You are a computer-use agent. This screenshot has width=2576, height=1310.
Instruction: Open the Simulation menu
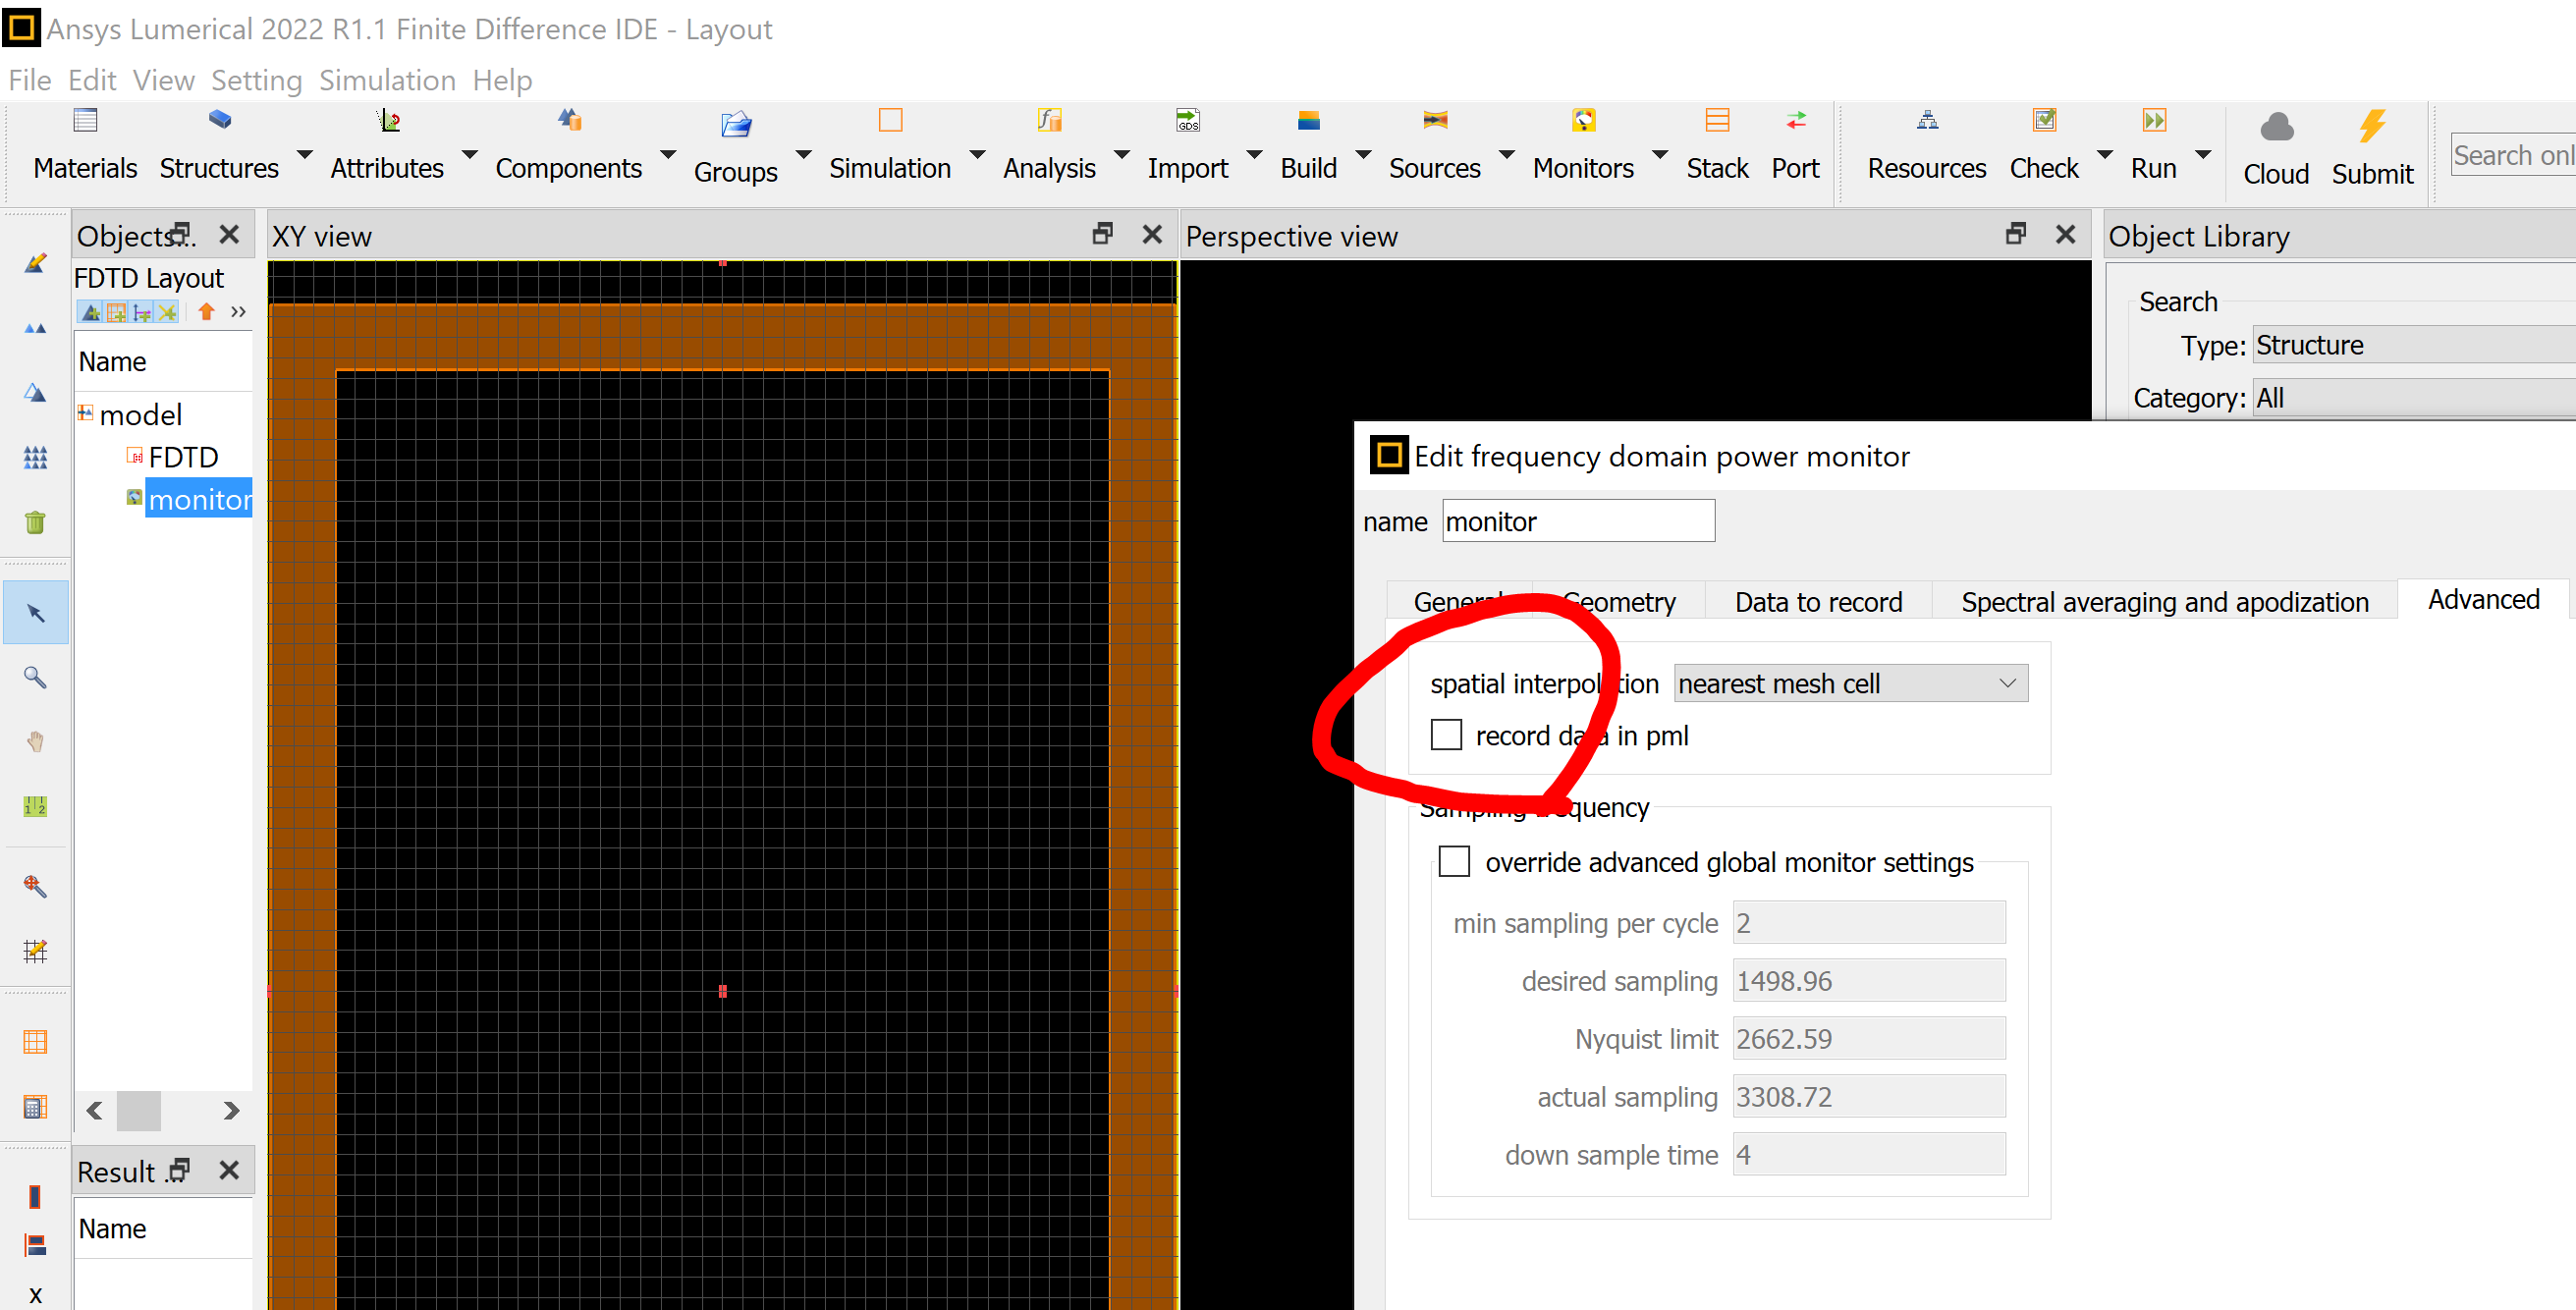click(387, 80)
